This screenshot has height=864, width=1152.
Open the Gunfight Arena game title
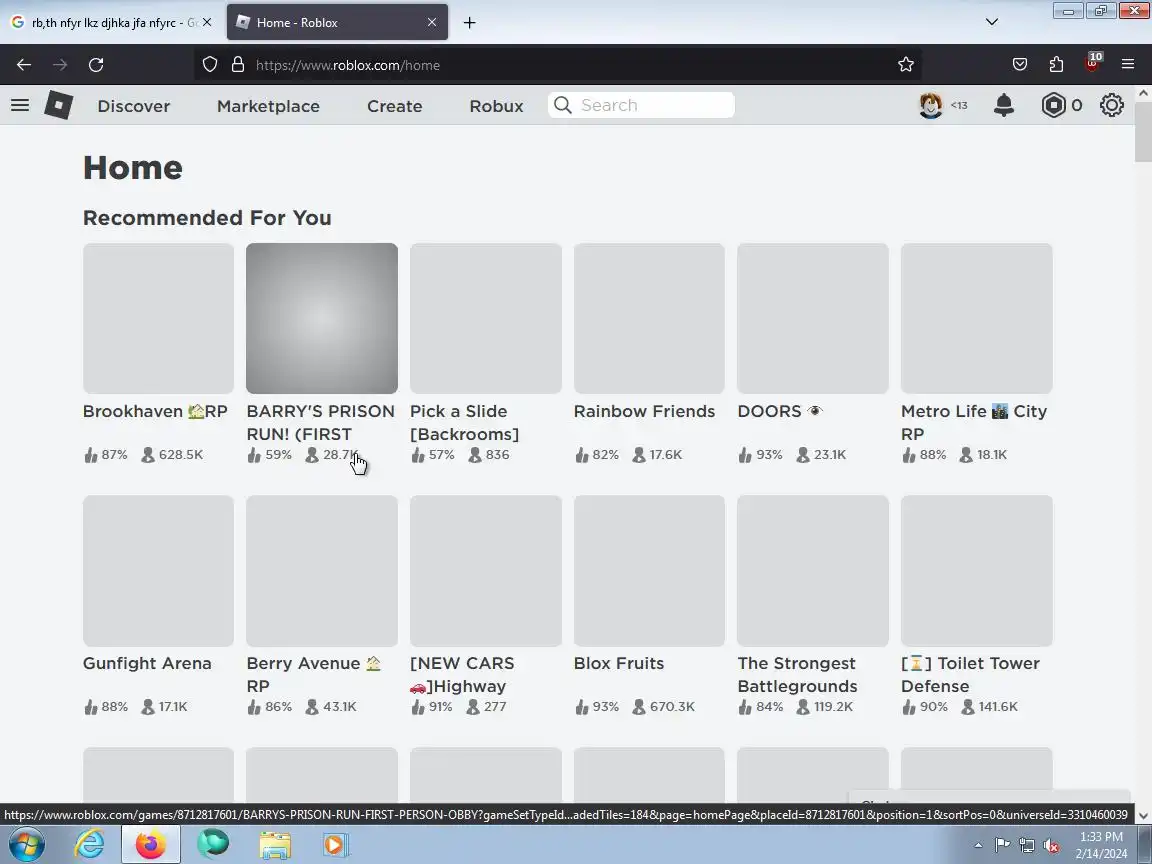(147, 663)
